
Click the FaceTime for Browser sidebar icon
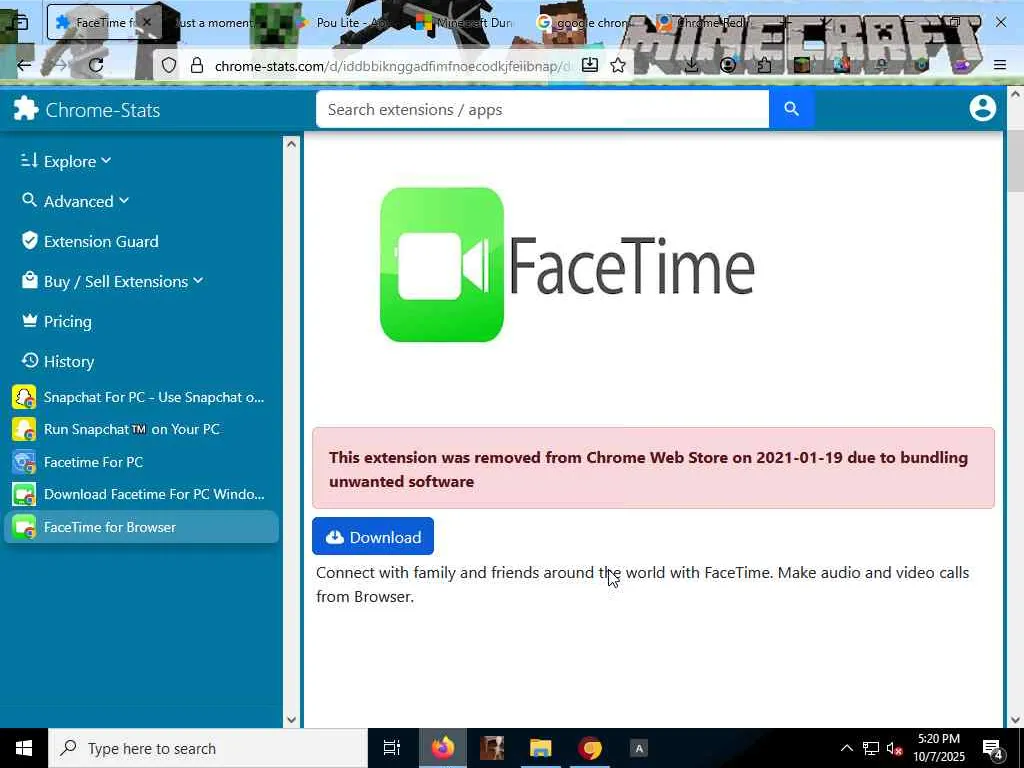[x=24, y=527]
